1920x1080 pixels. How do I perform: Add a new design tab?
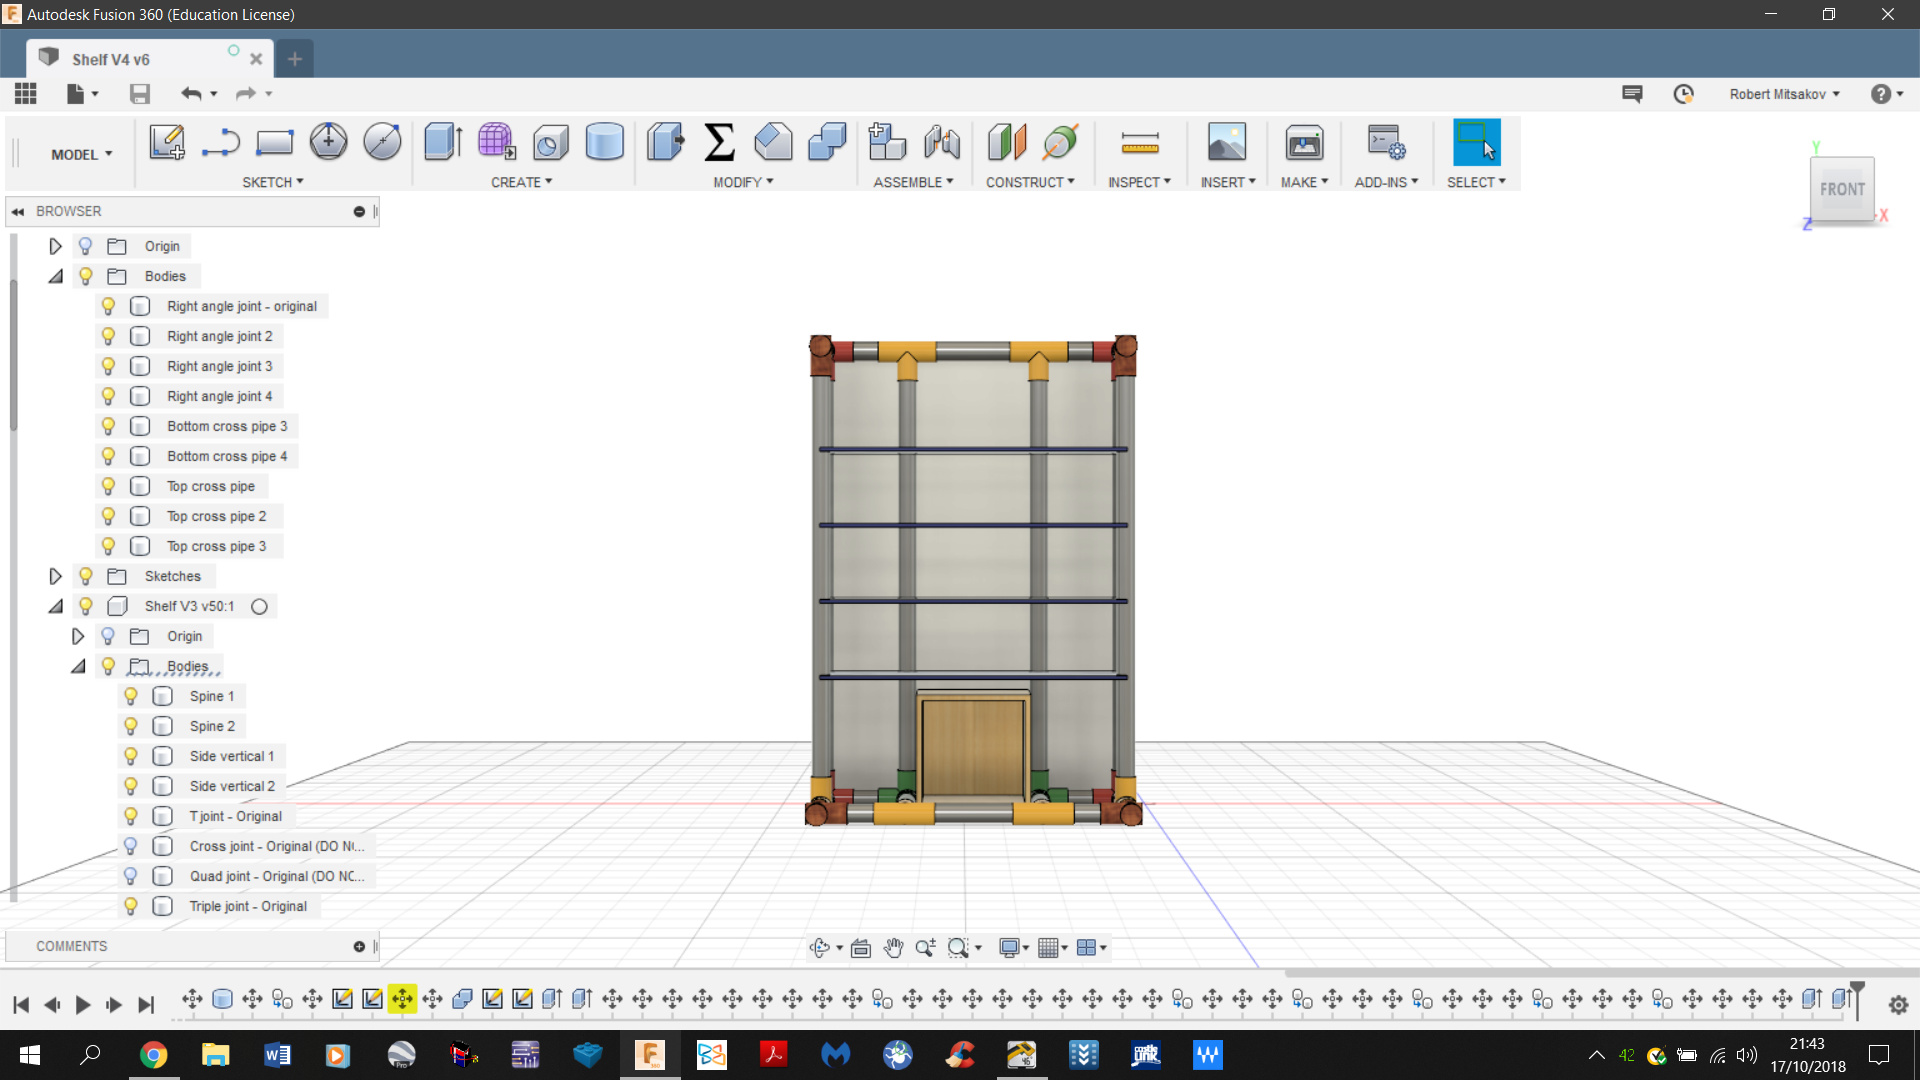(x=295, y=59)
